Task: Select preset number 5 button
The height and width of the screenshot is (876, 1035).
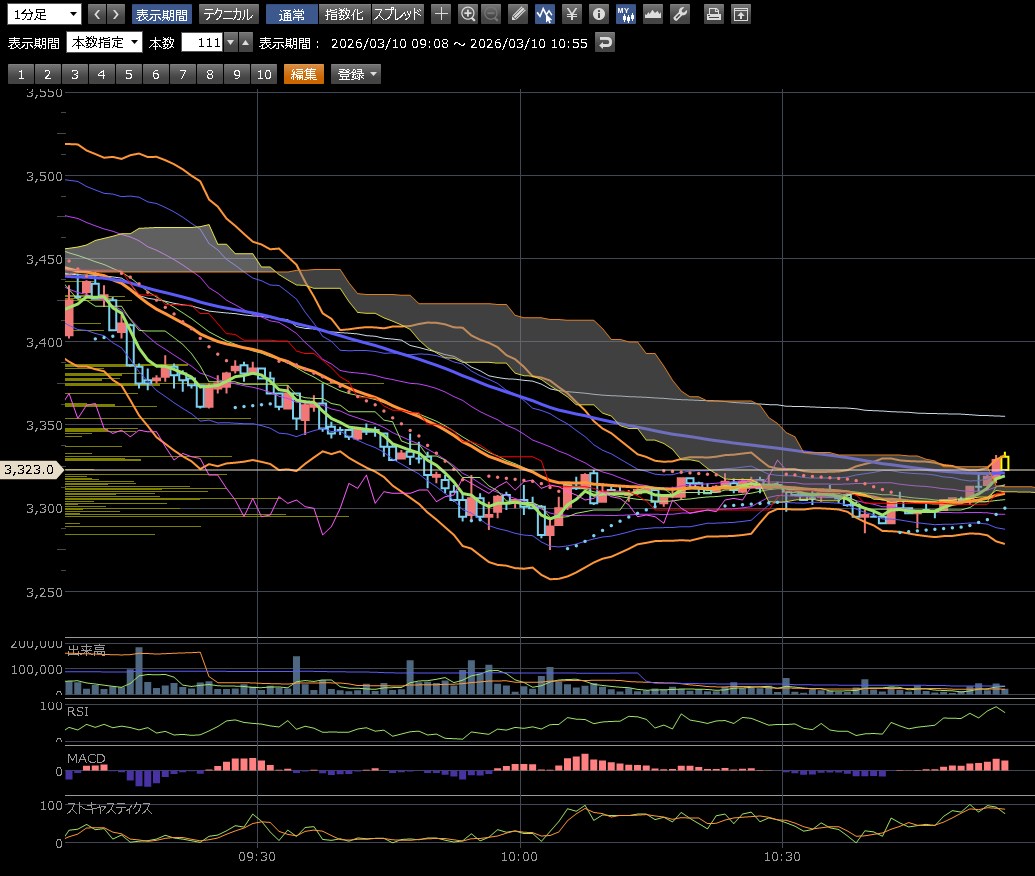Action: (x=128, y=74)
